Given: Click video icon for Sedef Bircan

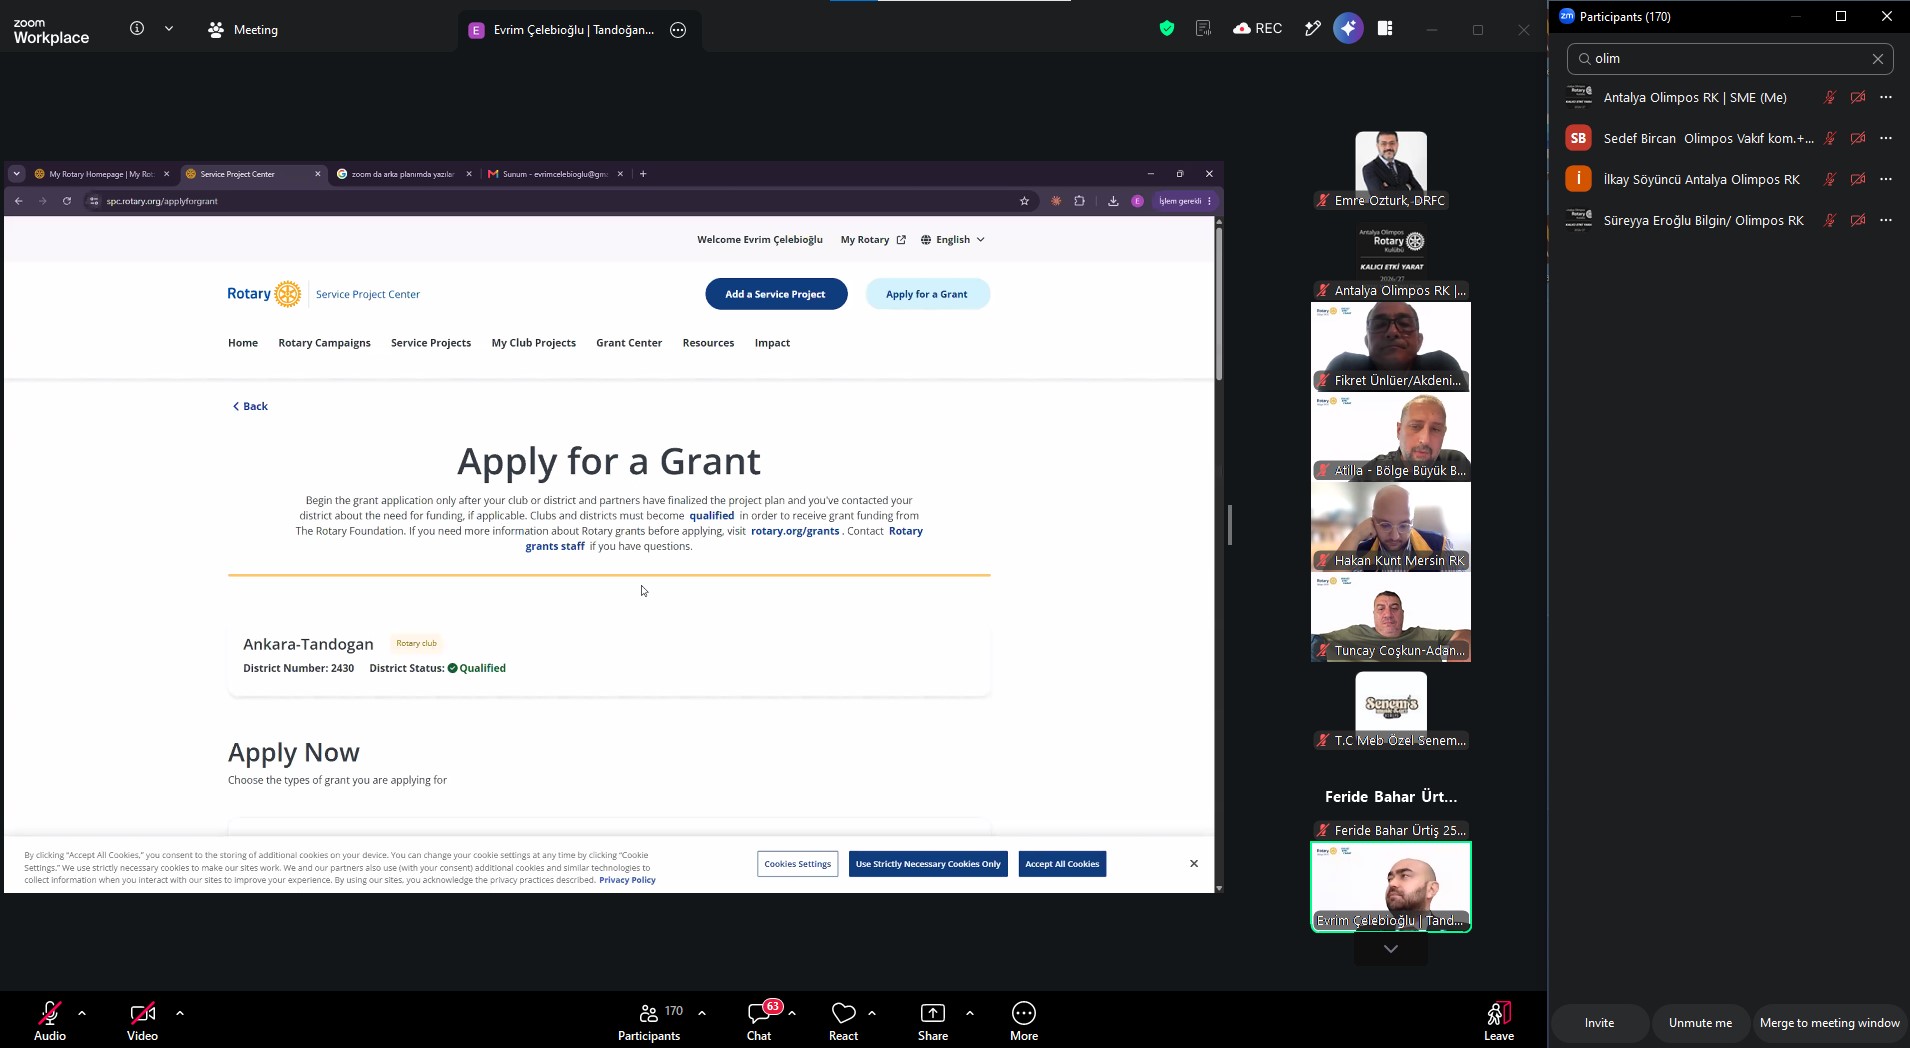Looking at the screenshot, I should tap(1858, 138).
